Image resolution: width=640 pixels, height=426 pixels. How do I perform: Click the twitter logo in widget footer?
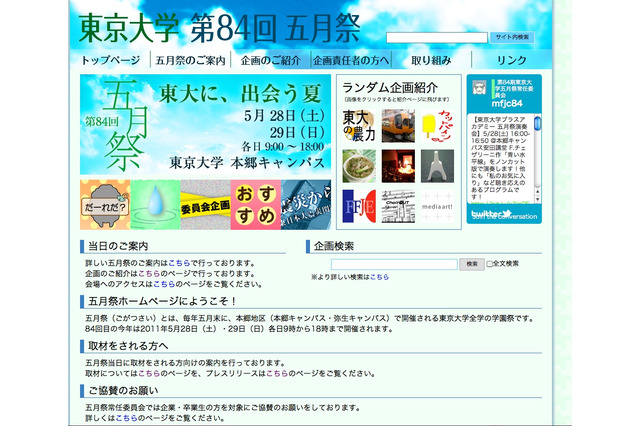(x=491, y=214)
